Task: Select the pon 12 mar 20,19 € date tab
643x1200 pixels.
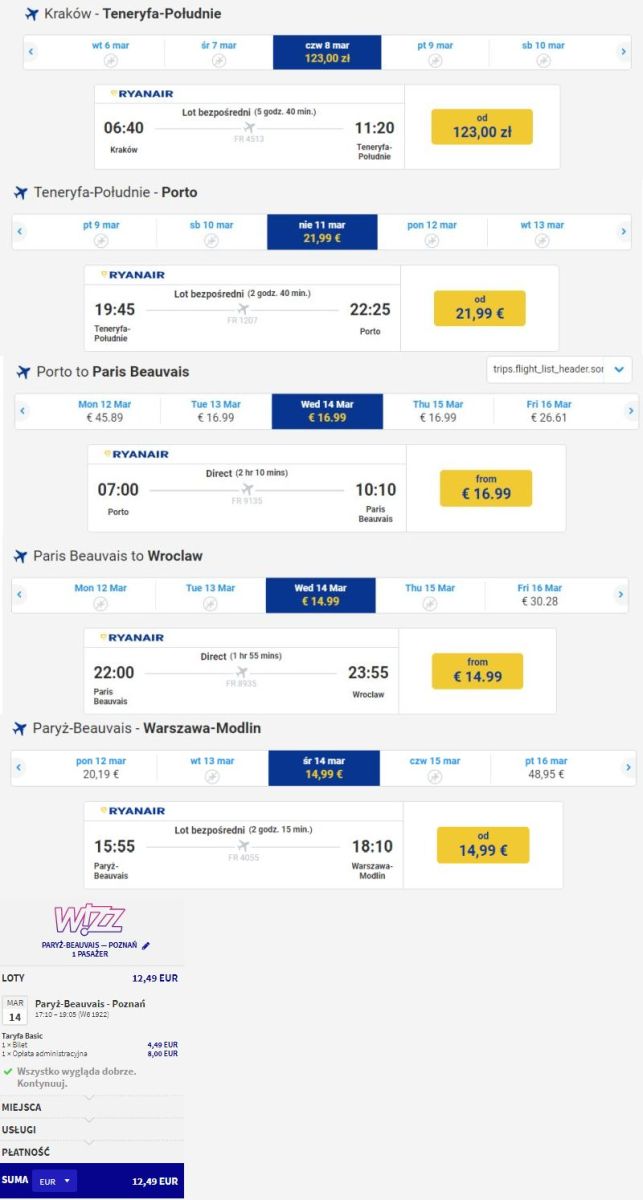Action: 99,768
